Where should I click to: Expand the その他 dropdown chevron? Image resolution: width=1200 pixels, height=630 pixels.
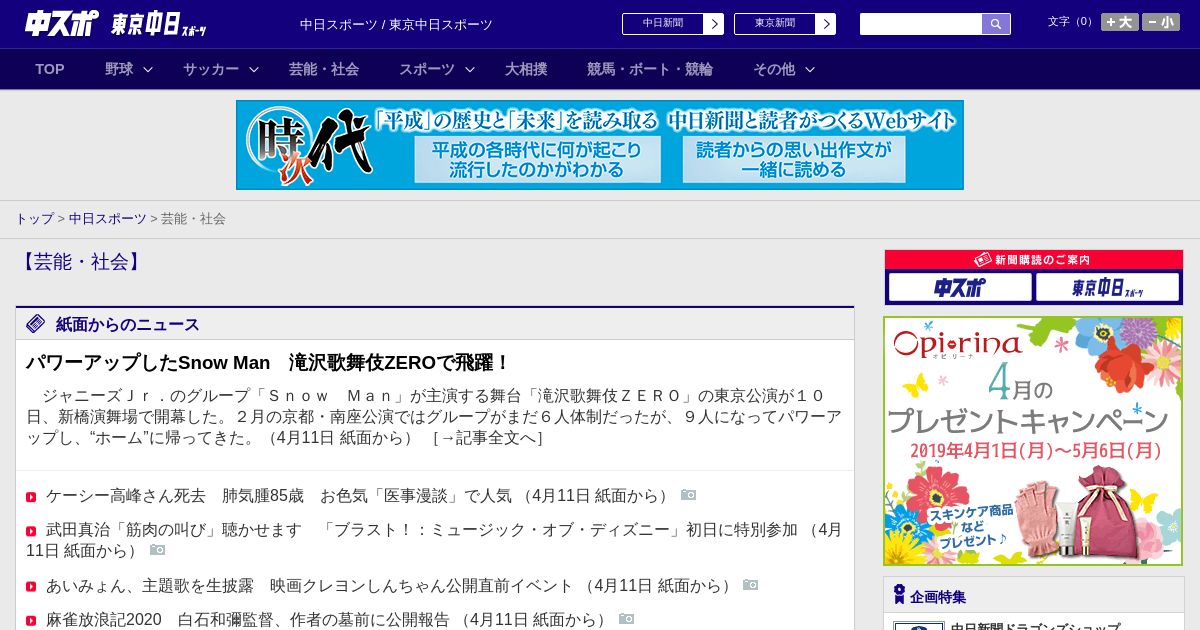point(810,69)
